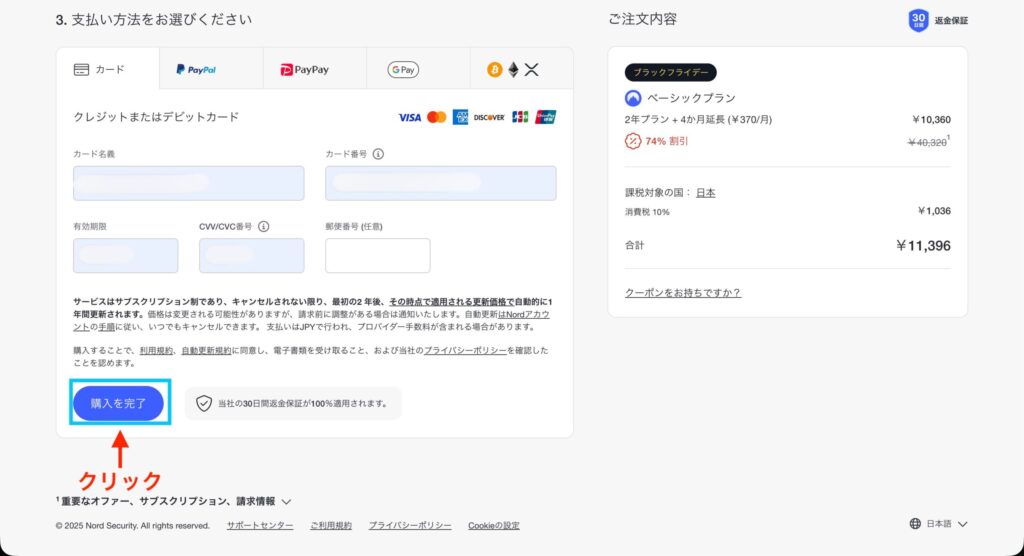Focus the 郵便番号 (任意) input box
The width and height of the screenshot is (1024, 556).
(377, 255)
